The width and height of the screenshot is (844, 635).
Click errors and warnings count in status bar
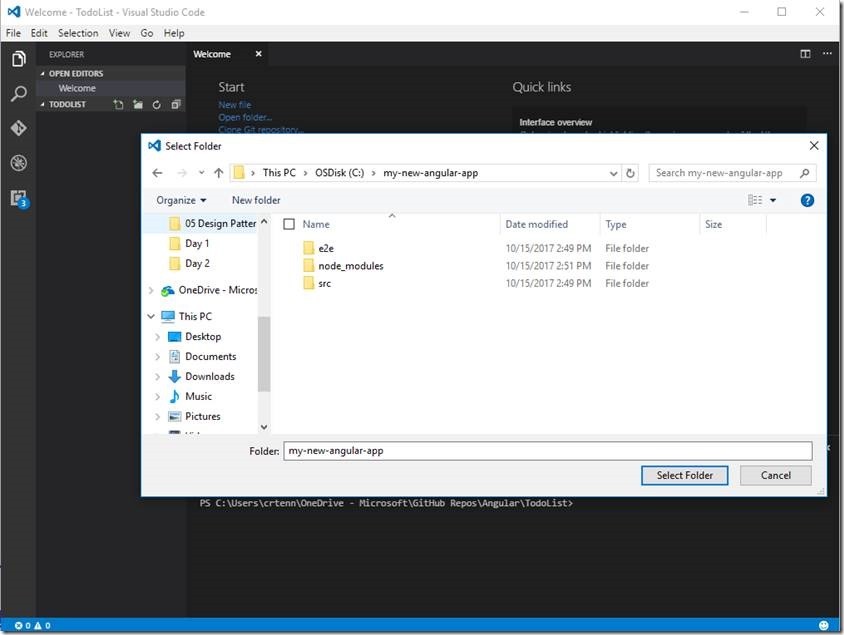[x=32, y=625]
